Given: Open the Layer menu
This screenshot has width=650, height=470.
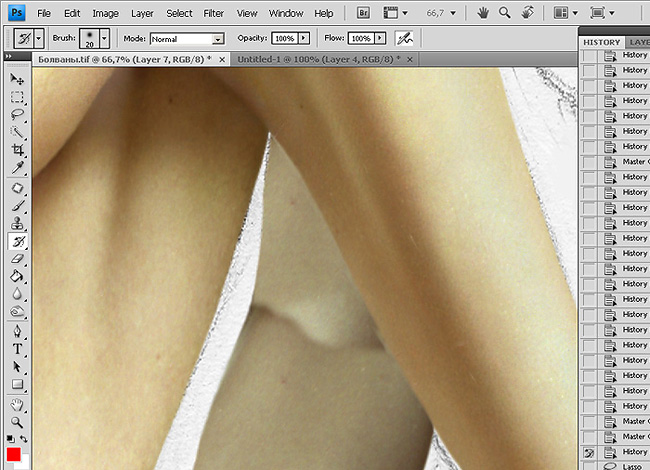Looking at the screenshot, I should [x=142, y=14].
